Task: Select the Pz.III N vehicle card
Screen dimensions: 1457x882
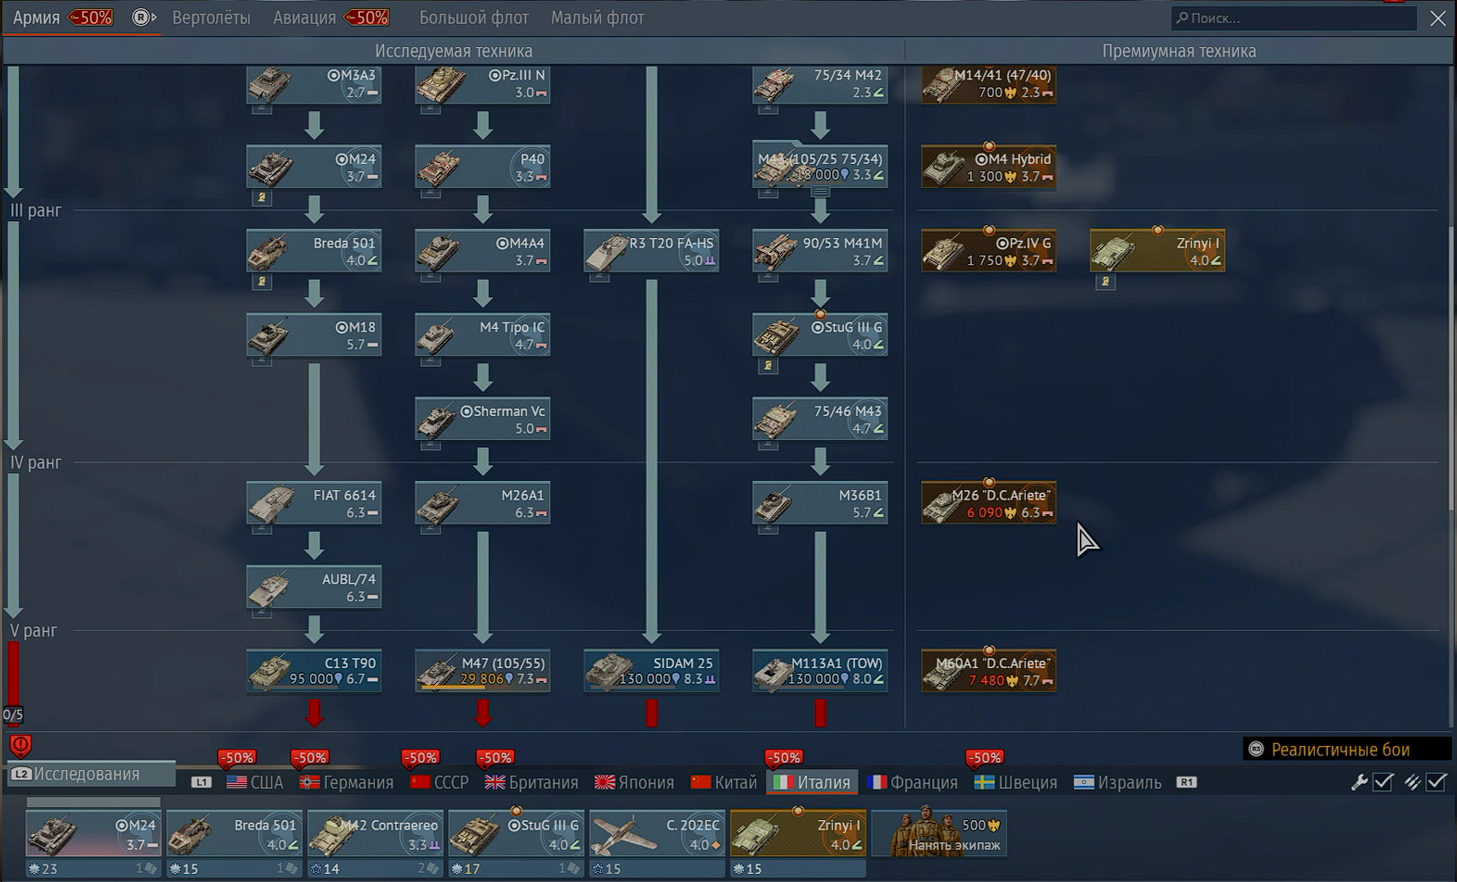Action: (482, 84)
